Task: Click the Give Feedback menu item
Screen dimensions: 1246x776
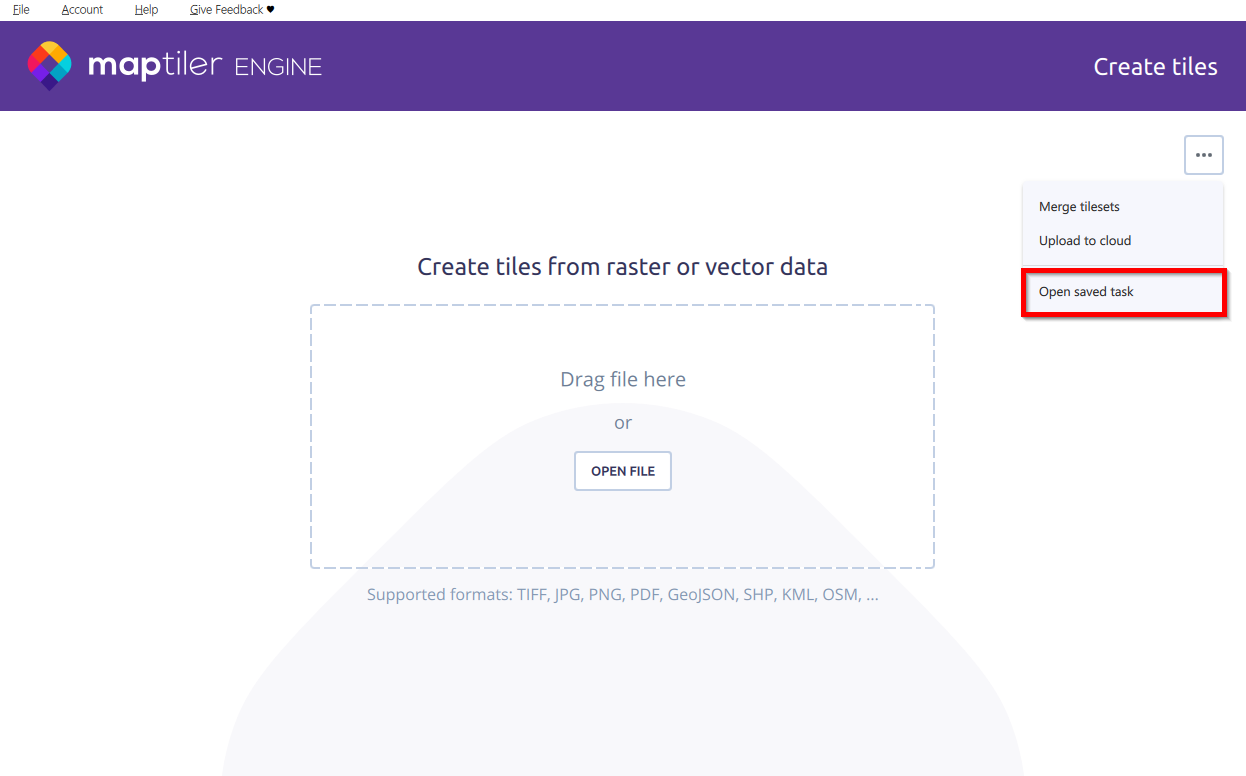Action: [226, 10]
